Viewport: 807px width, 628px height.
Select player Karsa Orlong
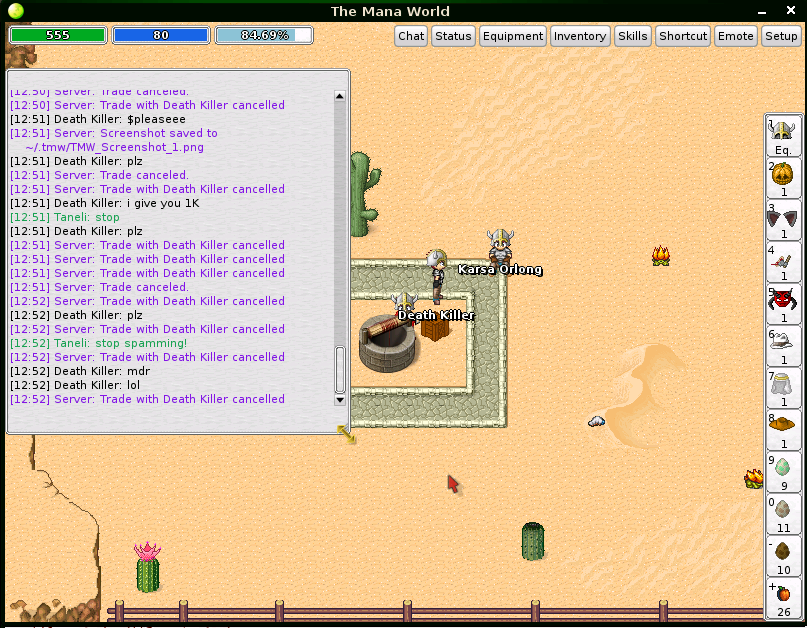pyautogui.click(x=500, y=251)
